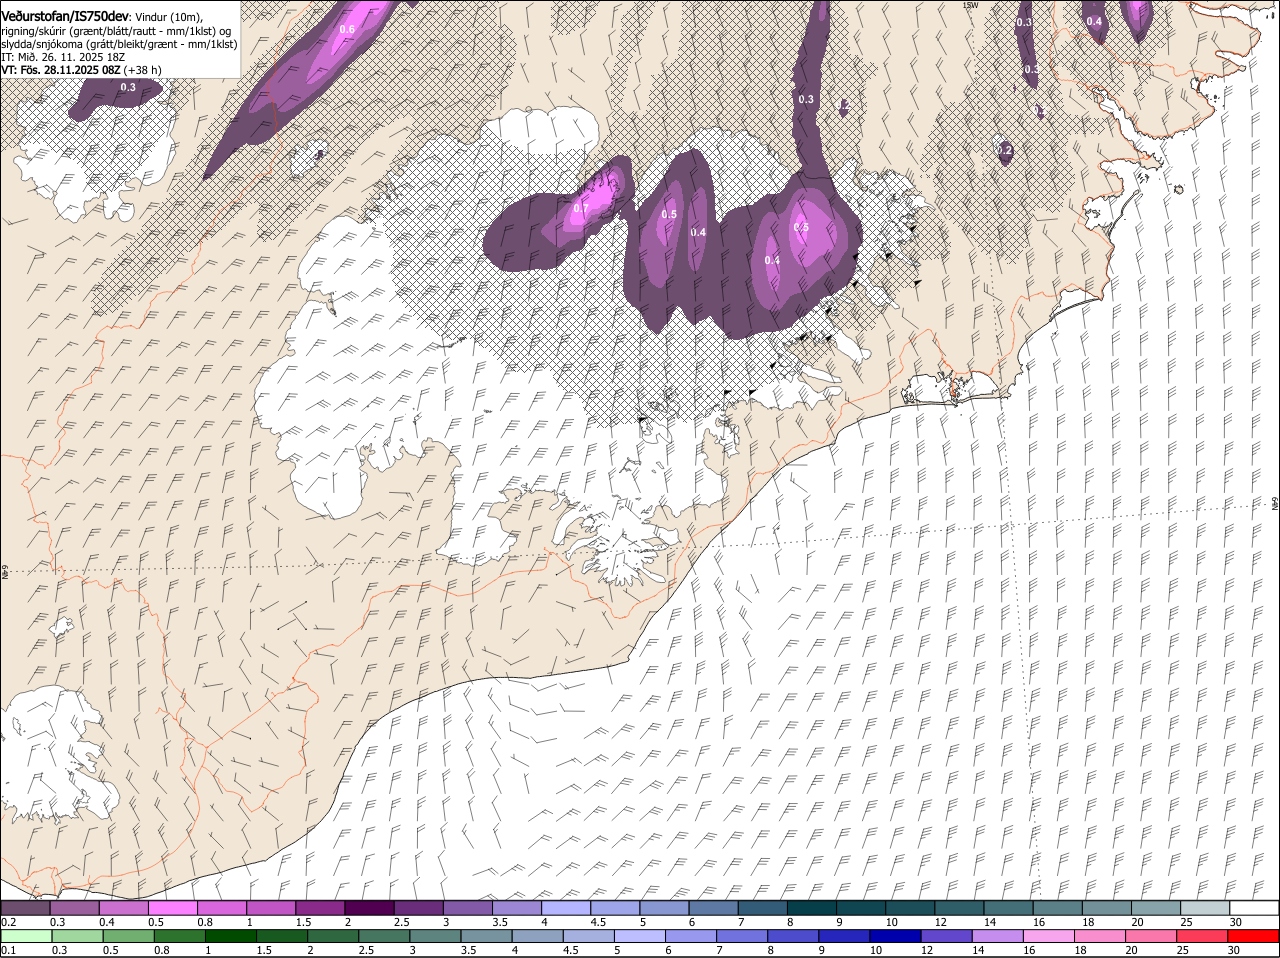Click the top legend swatch between 8 and 9
The image size is (1280, 958).
coord(812,908)
